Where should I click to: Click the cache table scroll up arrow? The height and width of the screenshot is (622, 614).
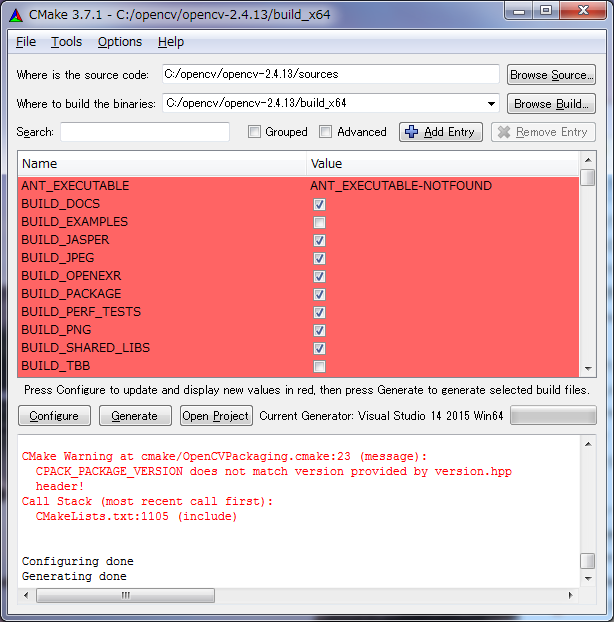588,159
